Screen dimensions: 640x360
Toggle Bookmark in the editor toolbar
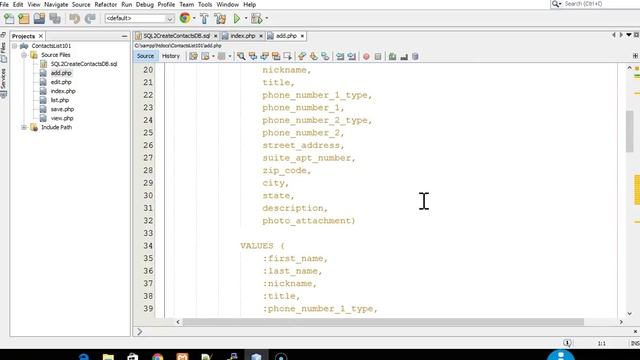point(325,56)
